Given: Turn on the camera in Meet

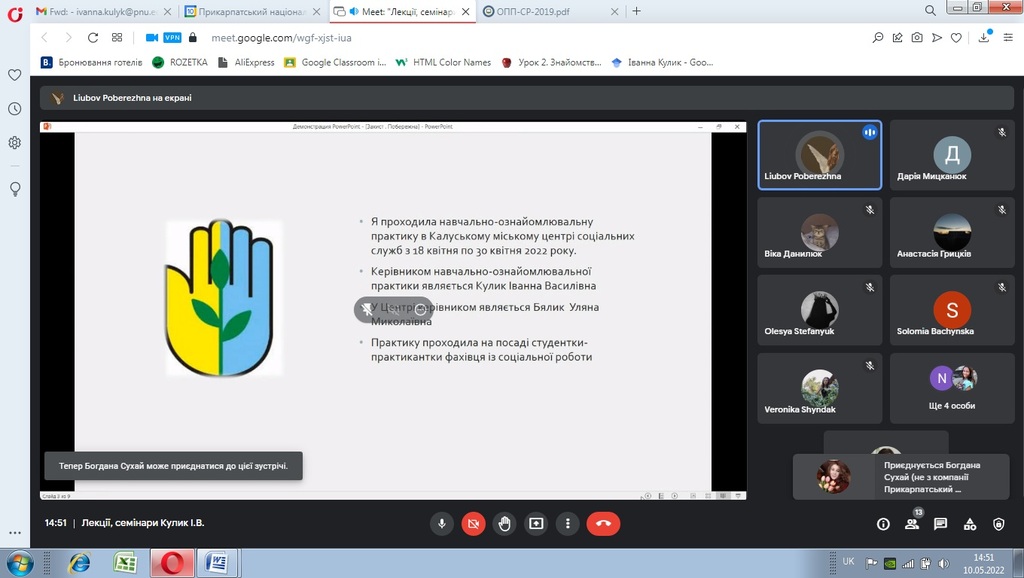Looking at the screenshot, I should [x=473, y=523].
